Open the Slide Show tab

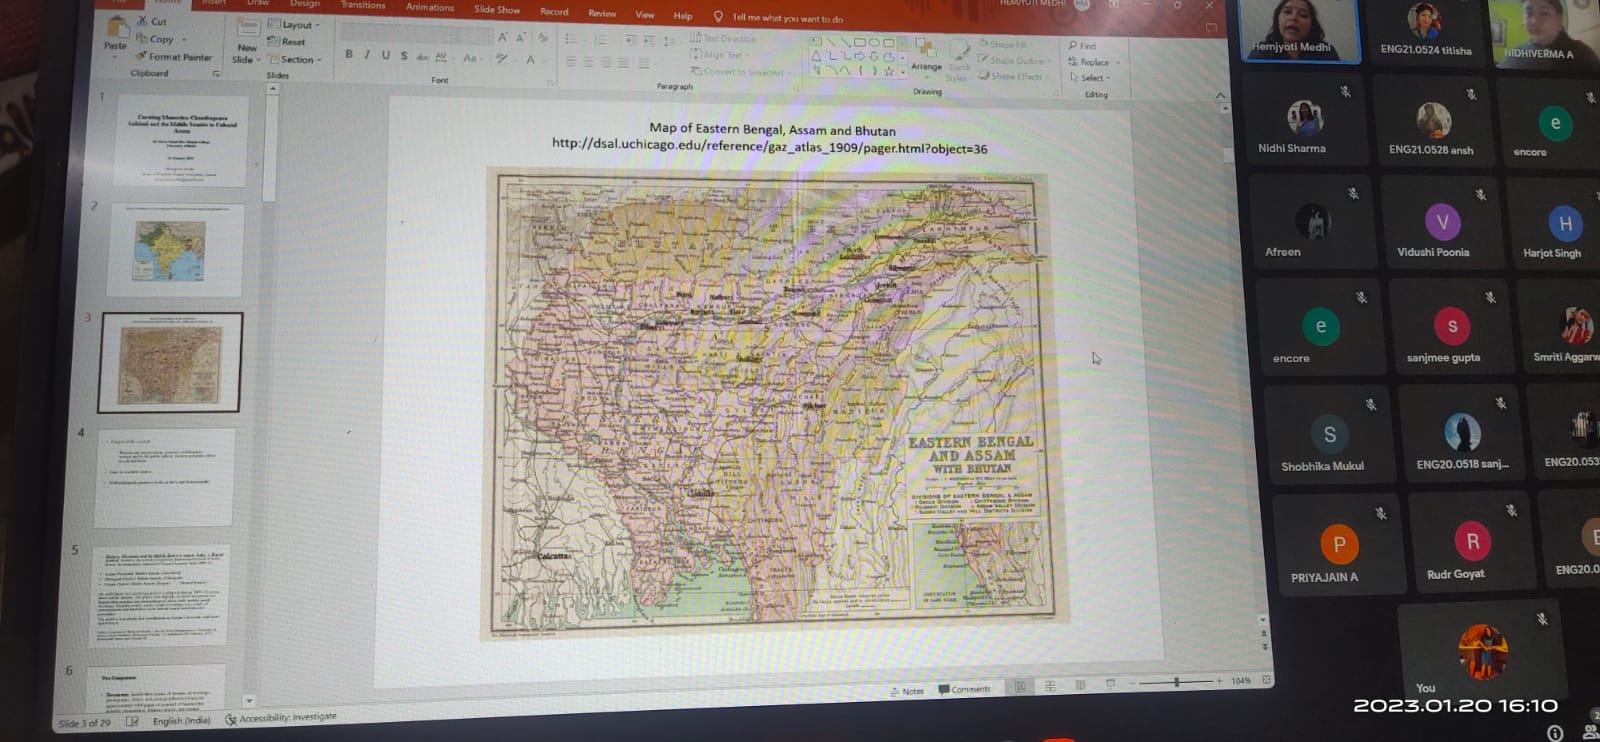coord(497,10)
